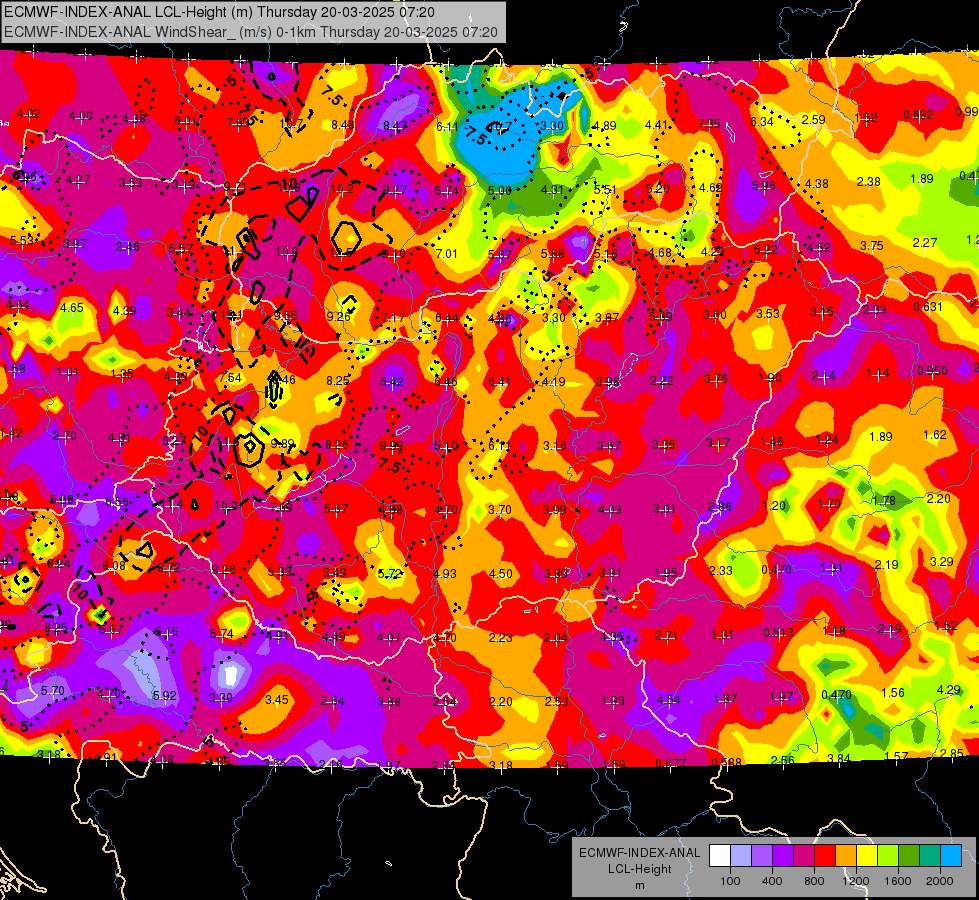The image size is (979, 900).
Task: Click the grid value 9.27
Action: [x=395, y=189]
